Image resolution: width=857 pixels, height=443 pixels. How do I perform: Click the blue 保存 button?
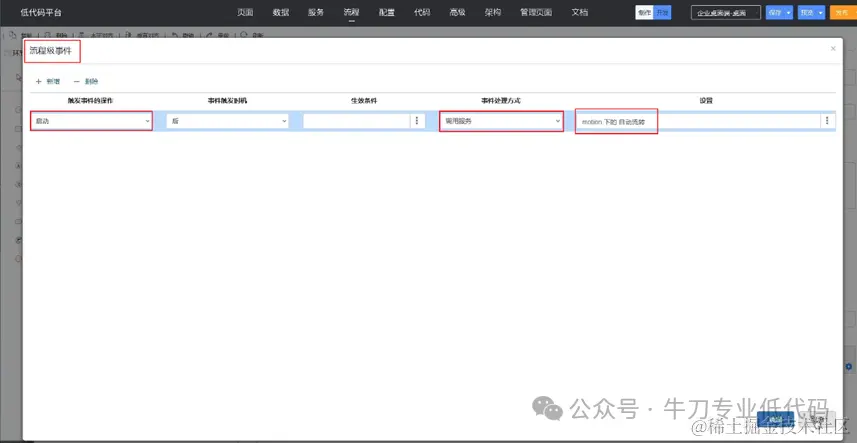pyautogui.click(x=775, y=13)
